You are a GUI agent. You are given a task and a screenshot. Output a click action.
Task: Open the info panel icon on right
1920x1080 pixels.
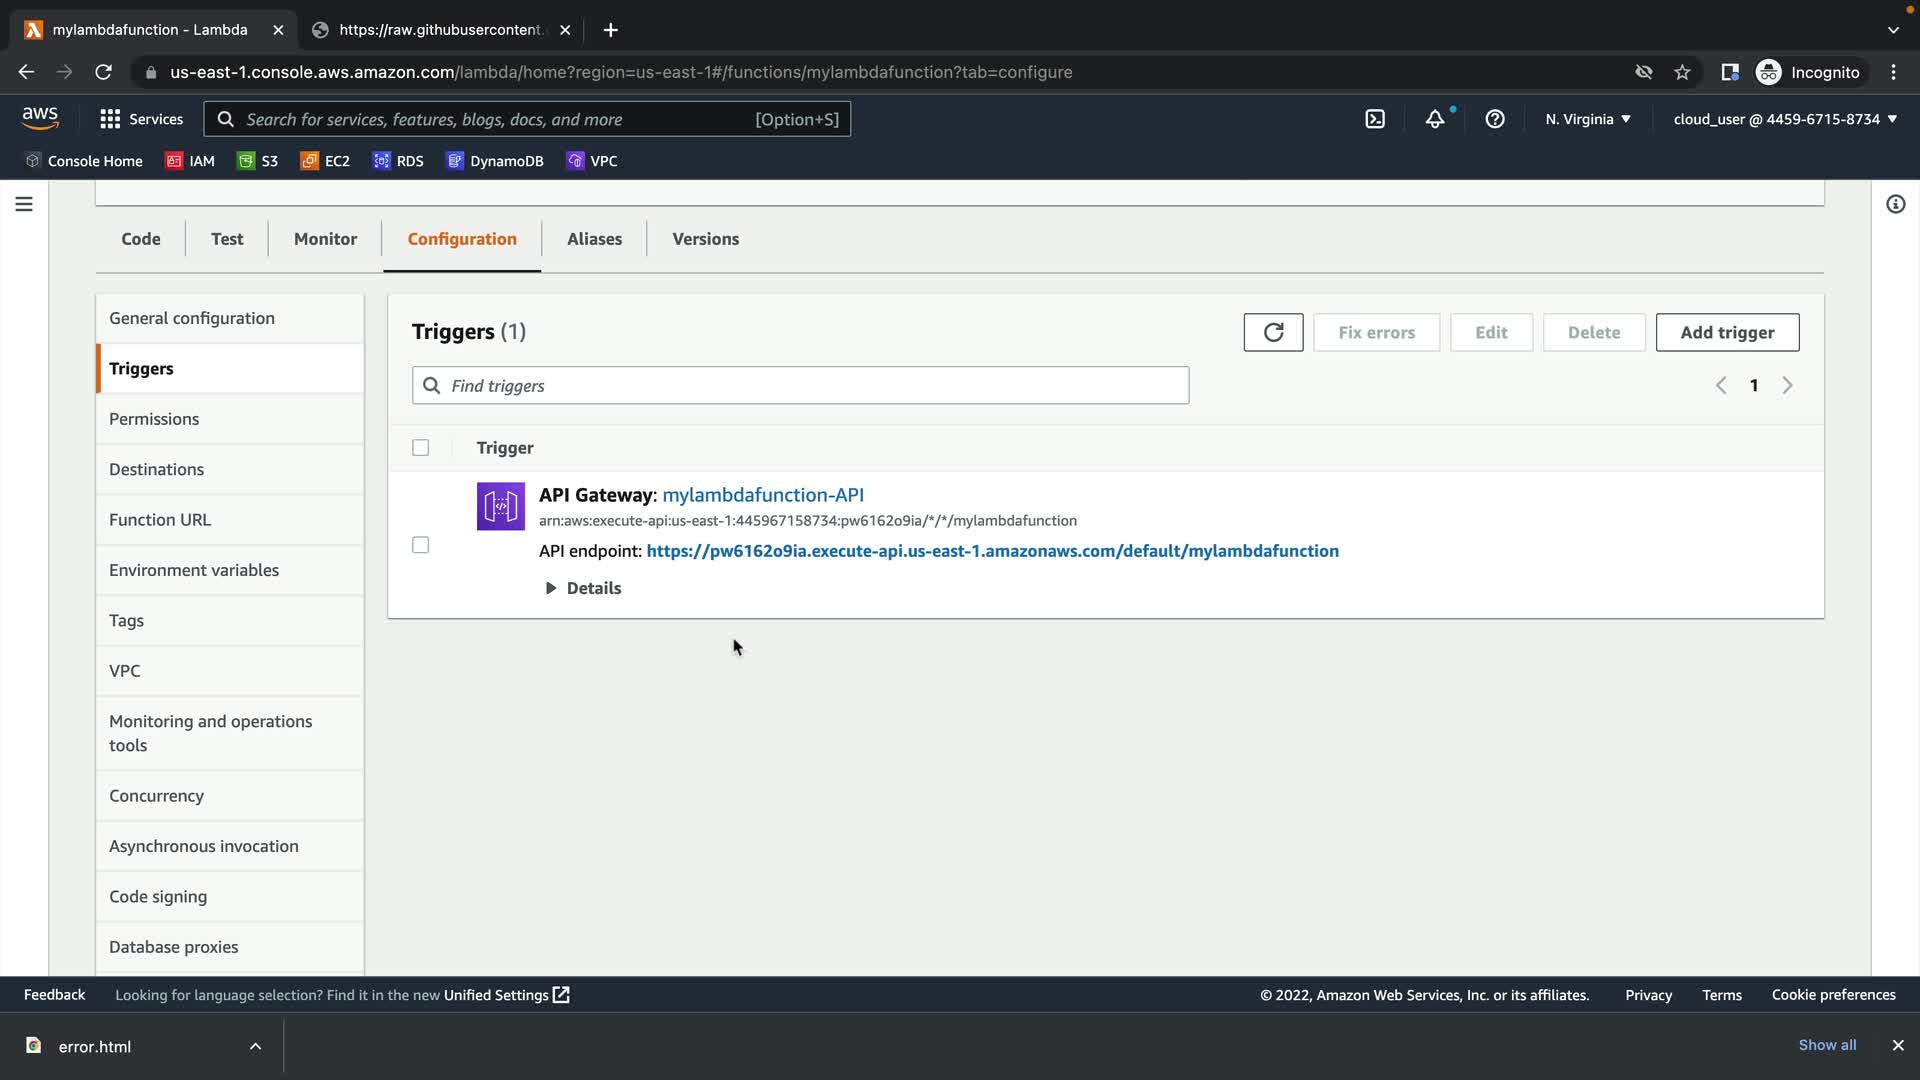coord(1895,204)
